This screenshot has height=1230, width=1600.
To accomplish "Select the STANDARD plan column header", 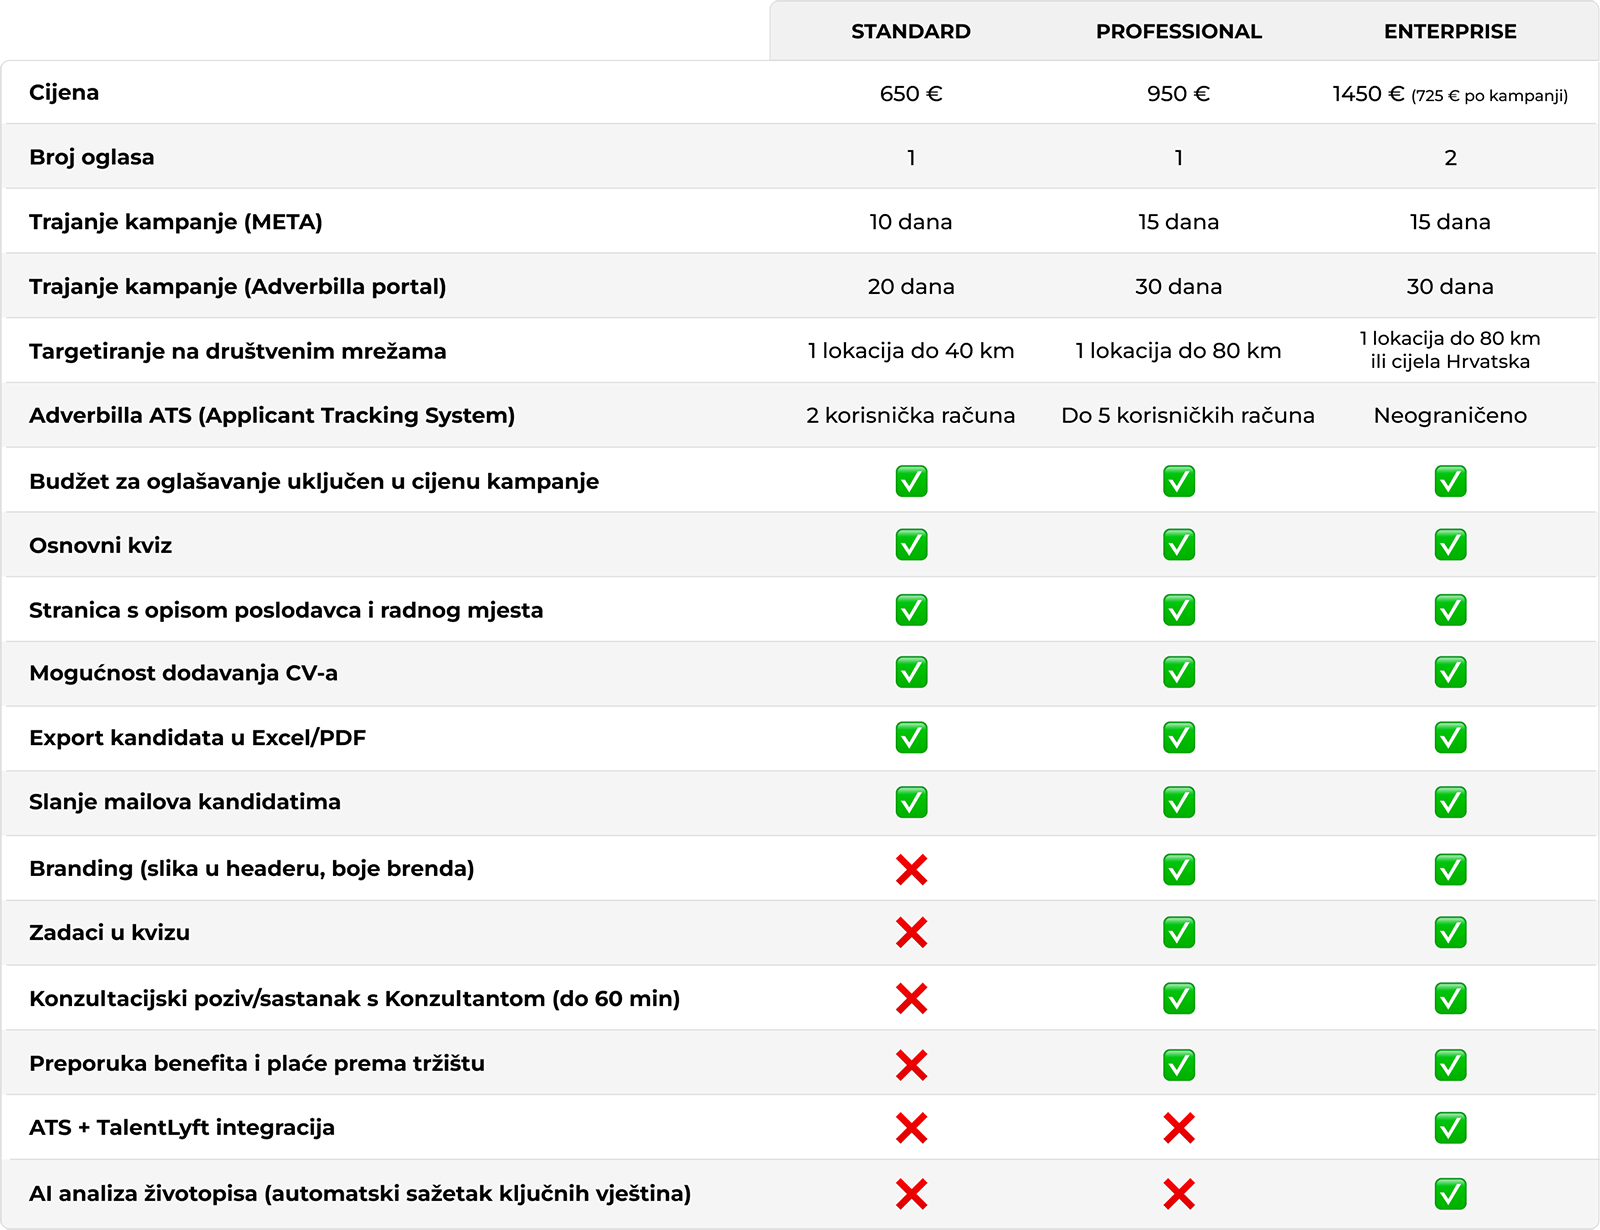I will (911, 32).
